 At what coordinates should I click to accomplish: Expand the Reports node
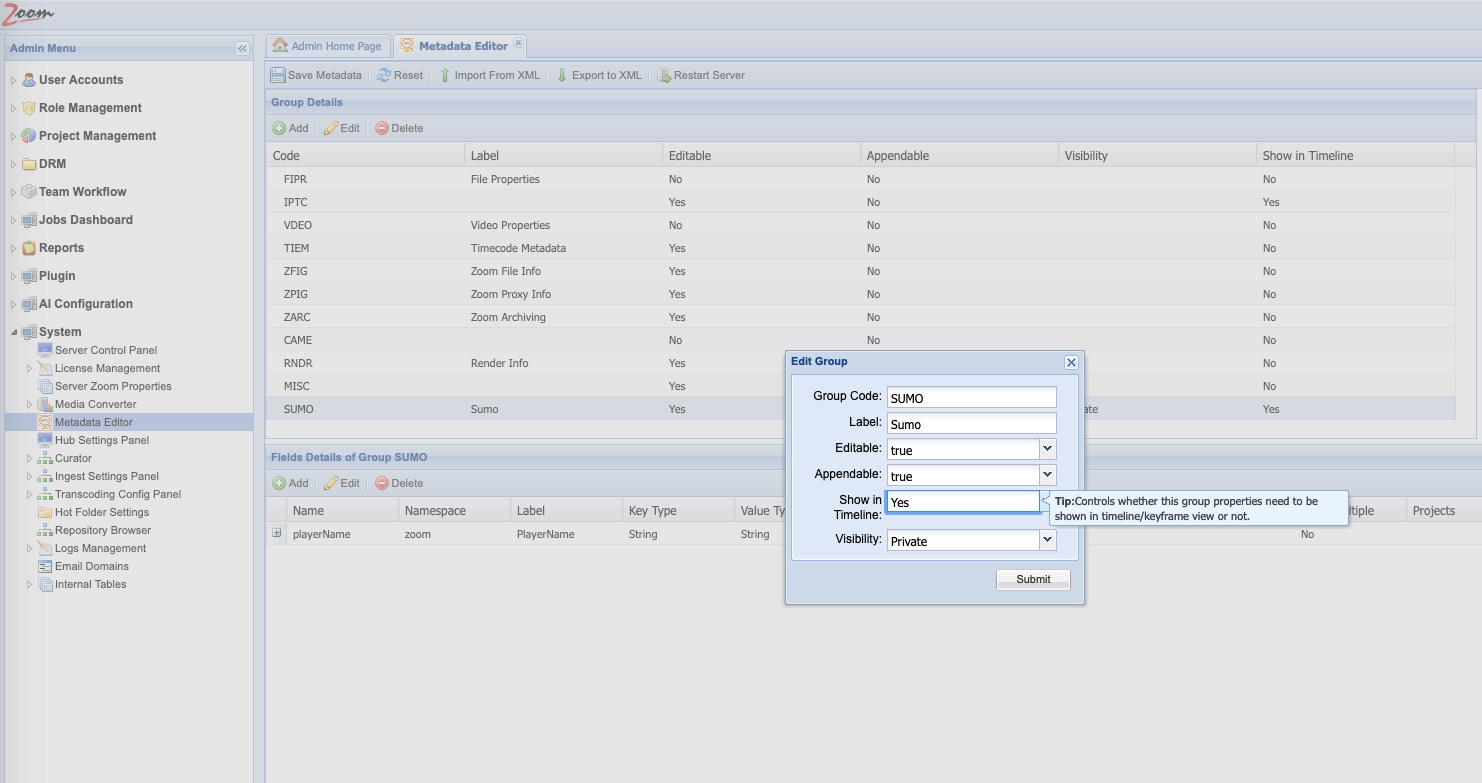coord(13,248)
